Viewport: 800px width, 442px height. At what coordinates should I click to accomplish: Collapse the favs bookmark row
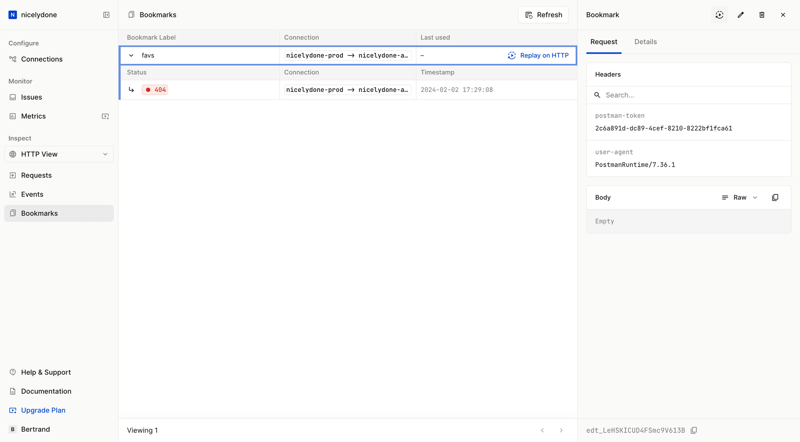click(131, 56)
